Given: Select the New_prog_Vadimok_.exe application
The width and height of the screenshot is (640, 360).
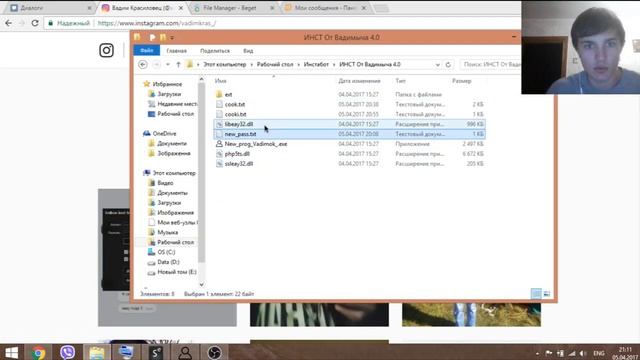Looking at the screenshot, I should pos(256,144).
